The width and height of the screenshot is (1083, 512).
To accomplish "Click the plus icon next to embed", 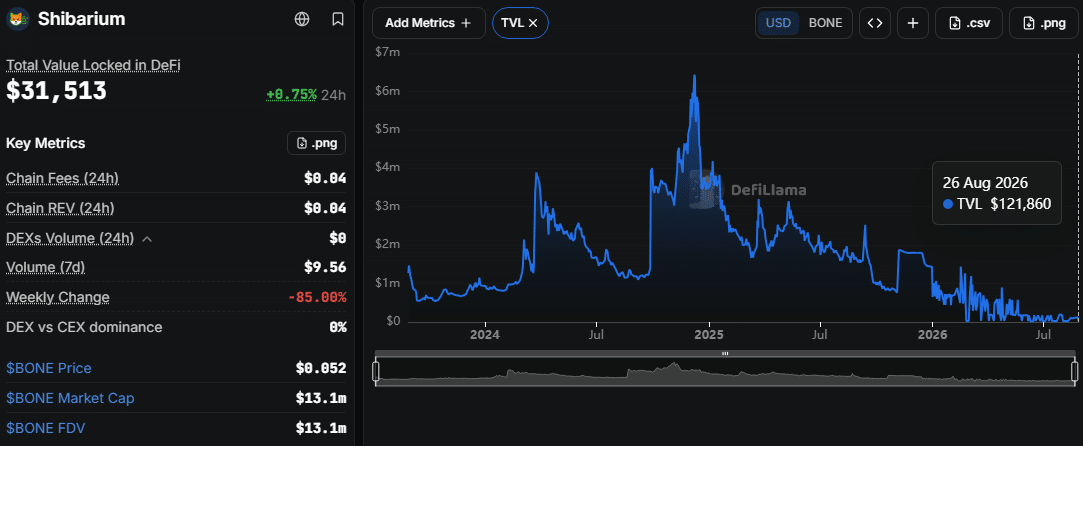I will [912, 23].
